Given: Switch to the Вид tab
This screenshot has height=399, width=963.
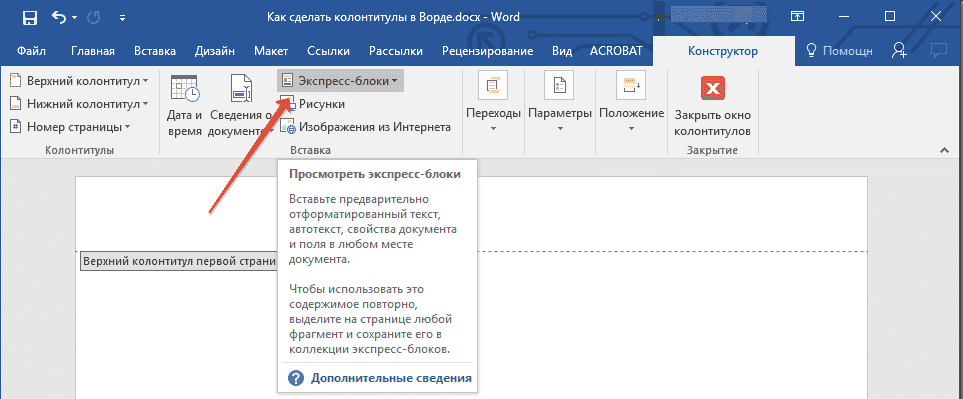Looking at the screenshot, I should click(x=562, y=51).
